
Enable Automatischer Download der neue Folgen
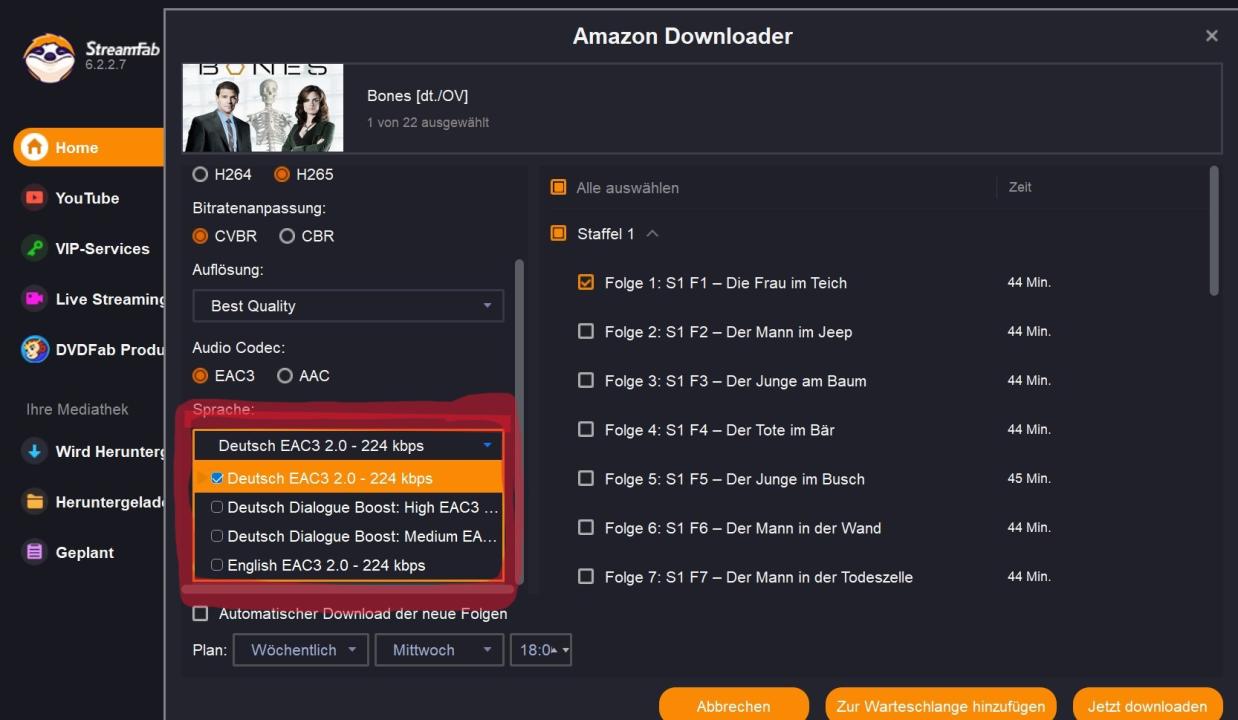coord(201,613)
